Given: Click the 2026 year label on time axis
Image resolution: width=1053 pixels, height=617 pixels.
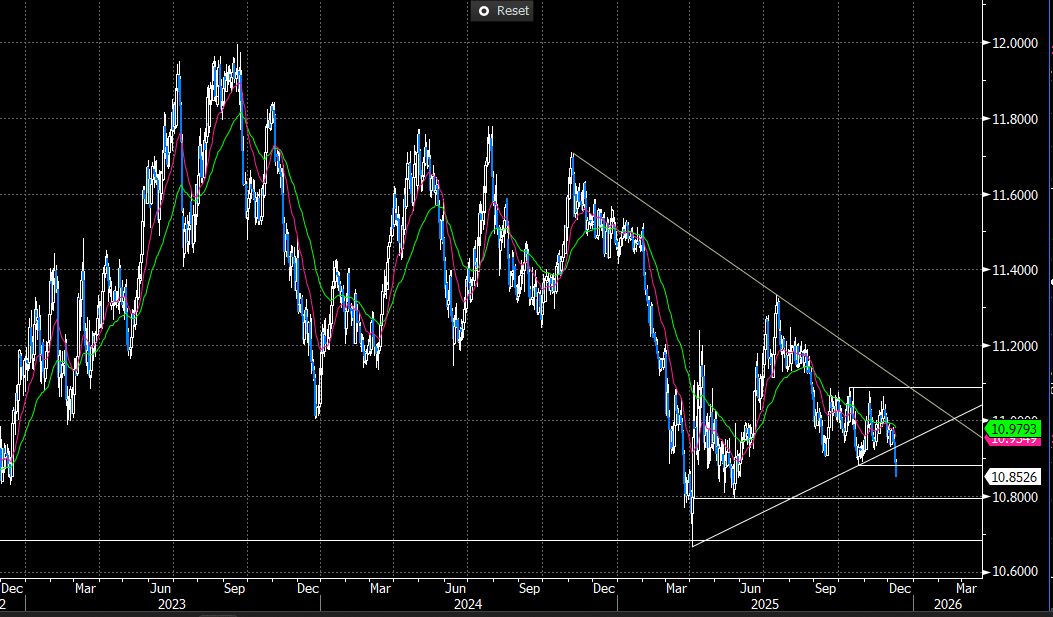Looking at the screenshot, I should coord(946,604).
